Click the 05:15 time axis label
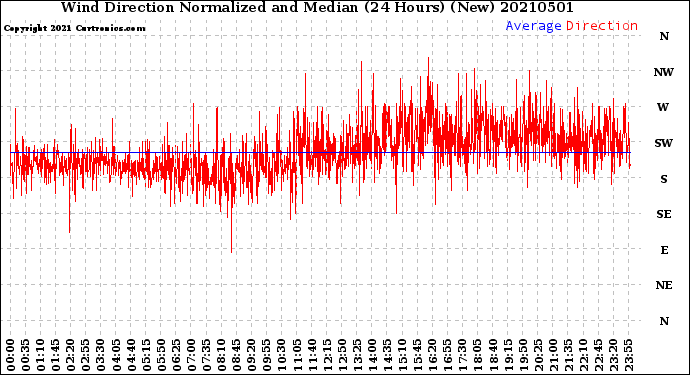This screenshot has width=690, height=375. pos(146,355)
